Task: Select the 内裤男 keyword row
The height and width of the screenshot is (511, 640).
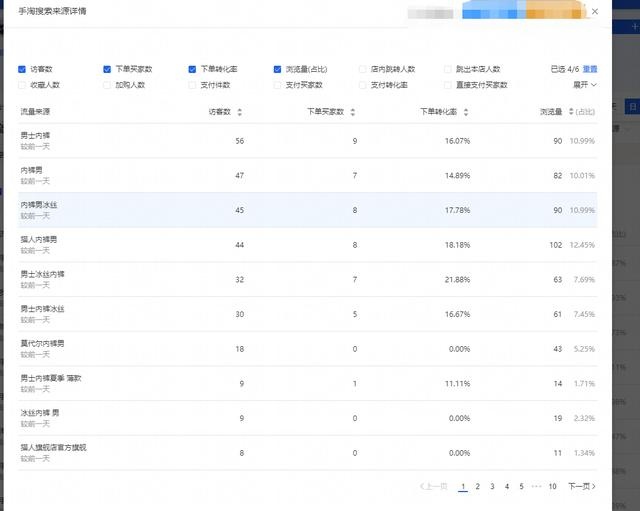Action: click(307, 176)
